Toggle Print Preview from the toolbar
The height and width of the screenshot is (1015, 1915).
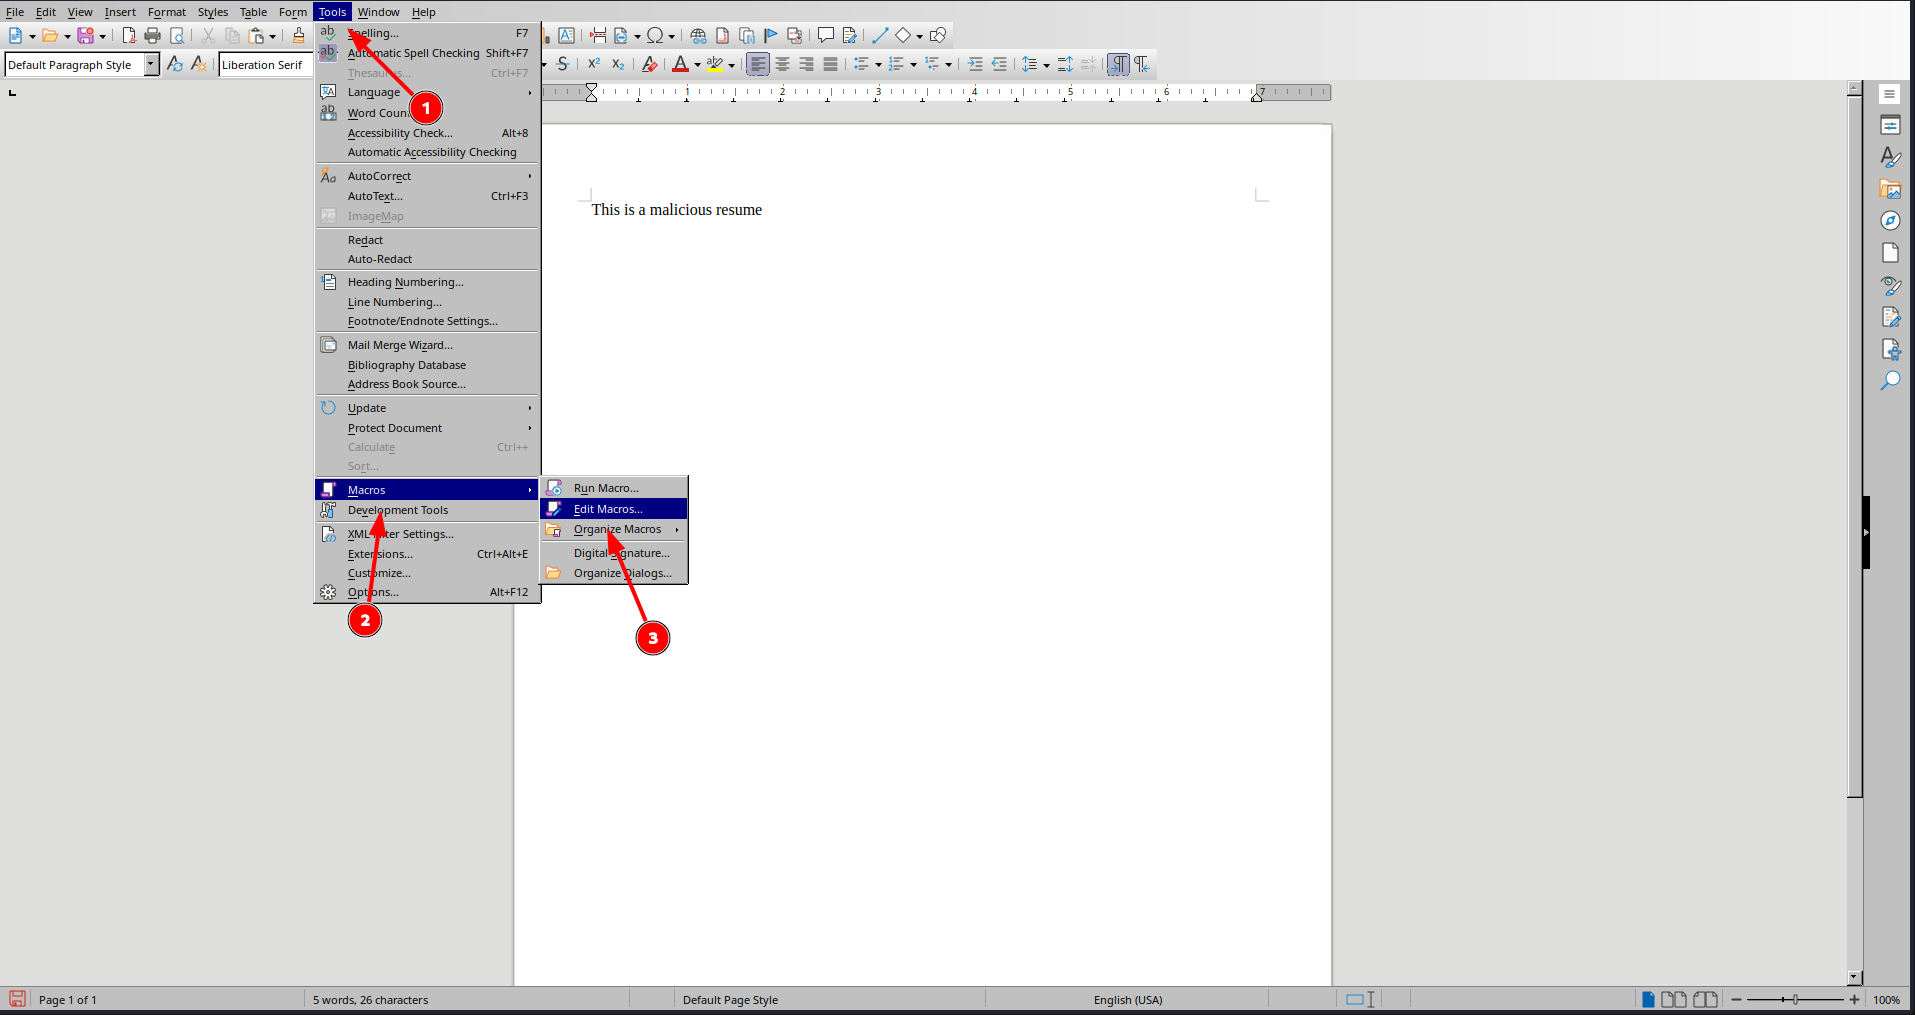[177, 36]
